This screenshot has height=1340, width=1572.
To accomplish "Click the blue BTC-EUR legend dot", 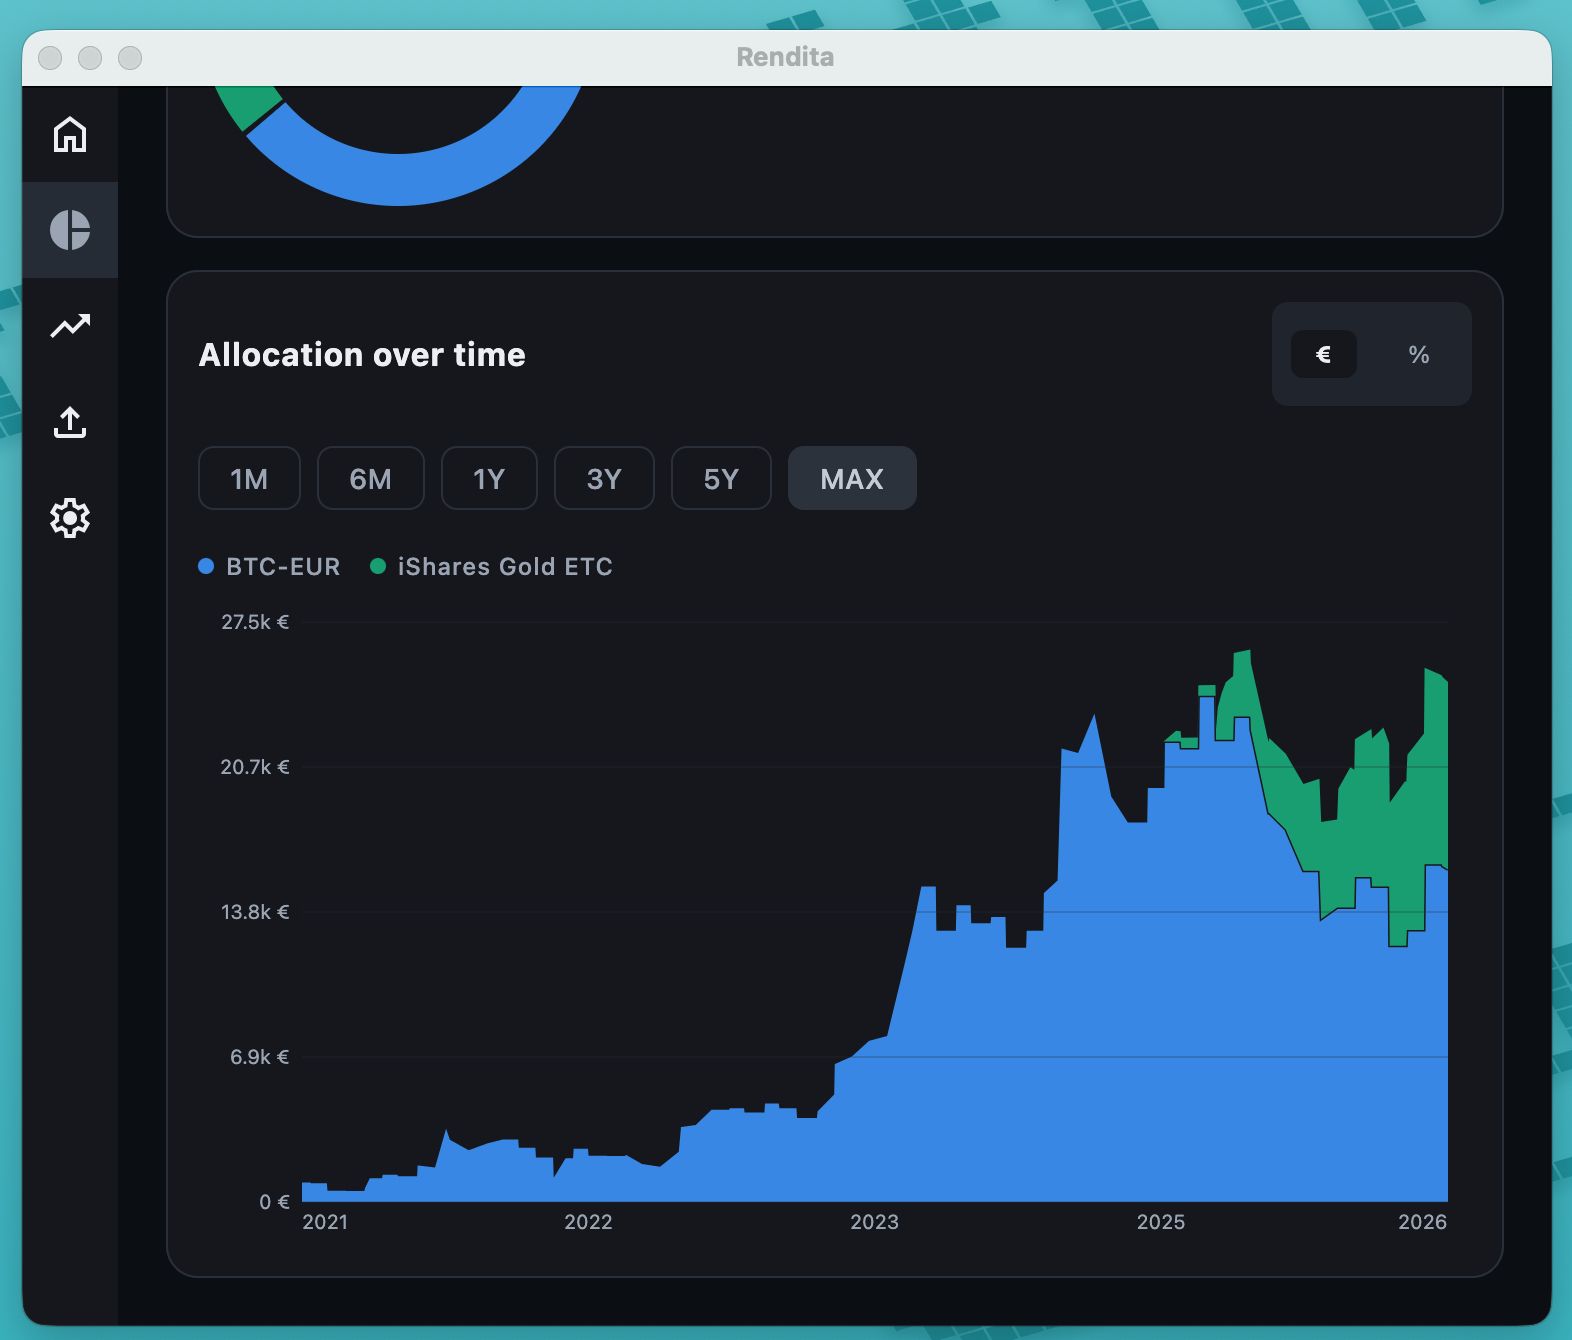I will tap(206, 566).
